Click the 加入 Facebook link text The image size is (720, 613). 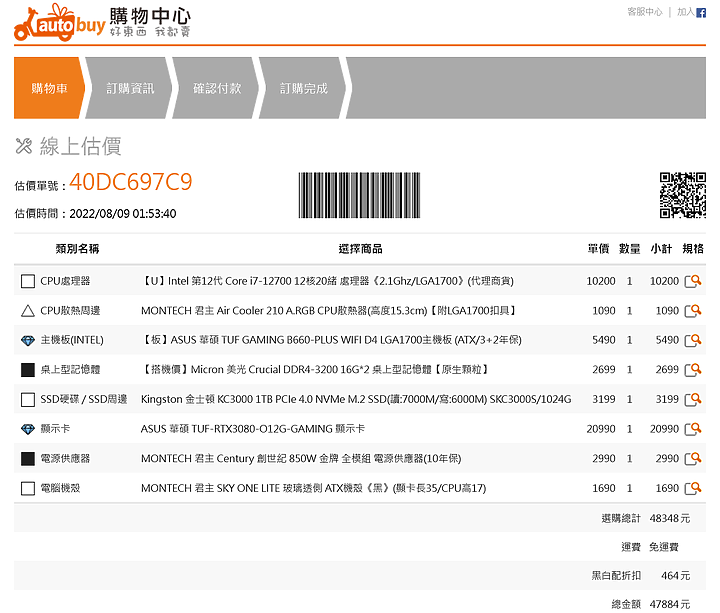[x=686, y=12]
